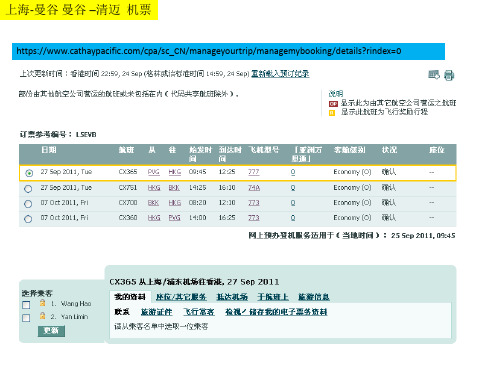Image resolution: width=500 pixels, height=375 pixels.
Task: Click the Asia Miles link in CX365 row
Action: click(293, 172)
